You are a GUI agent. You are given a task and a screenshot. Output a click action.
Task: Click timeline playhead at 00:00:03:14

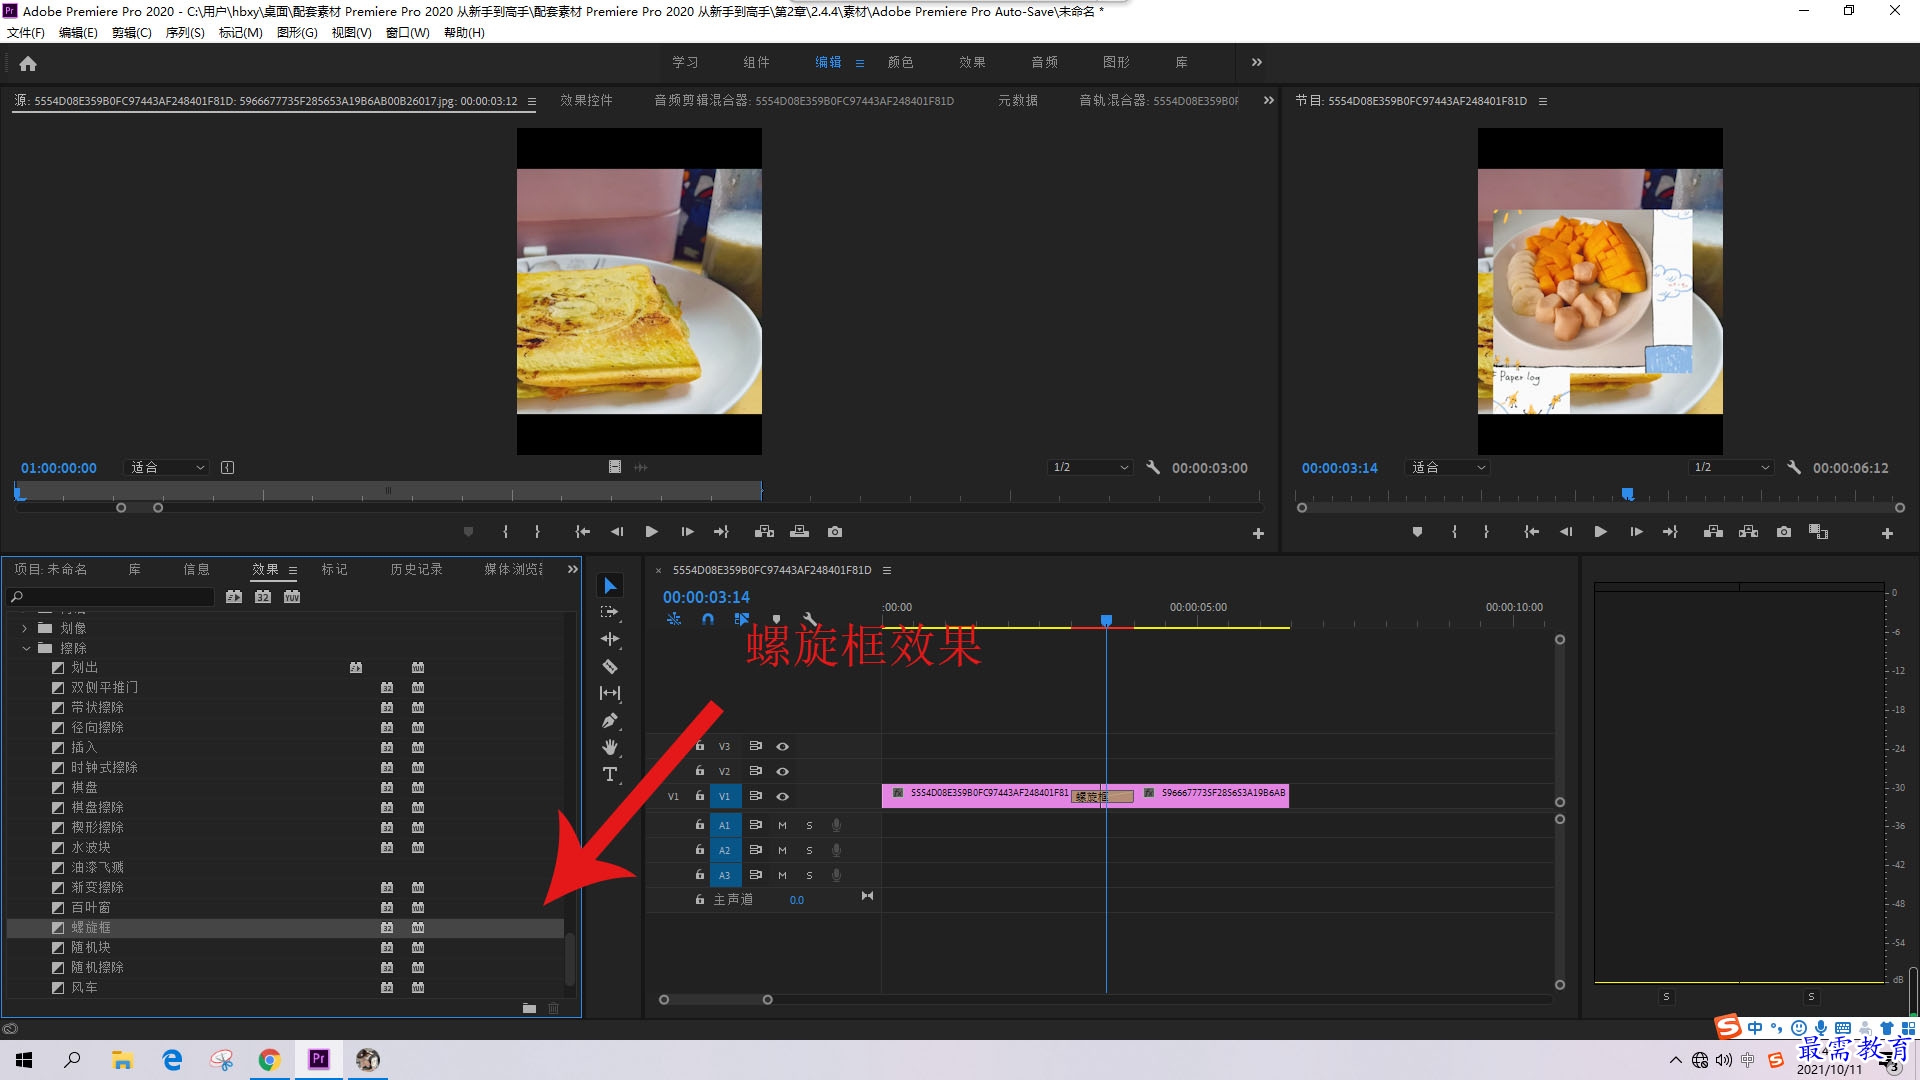click(x=1106, y=621)
